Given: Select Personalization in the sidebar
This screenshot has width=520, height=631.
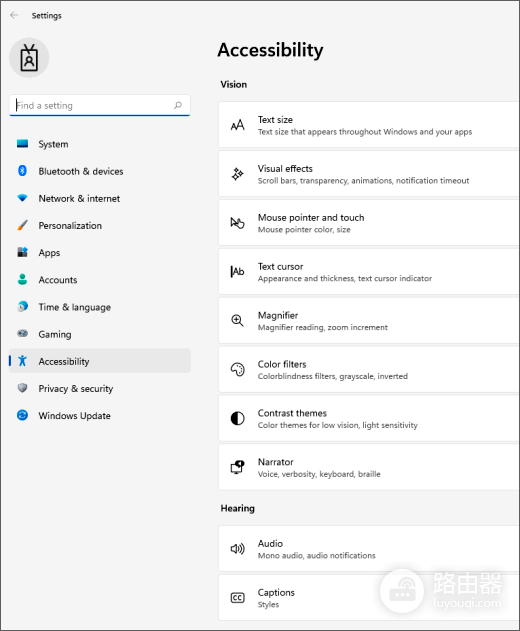Looking at the screenshot, I should (x=99, y=225).
